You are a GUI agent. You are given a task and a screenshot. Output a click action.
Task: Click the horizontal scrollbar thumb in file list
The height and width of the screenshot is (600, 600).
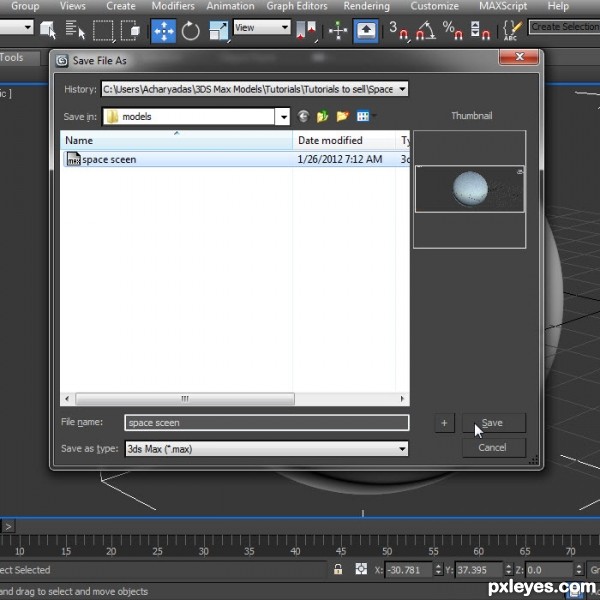click(x=185, y=399)
